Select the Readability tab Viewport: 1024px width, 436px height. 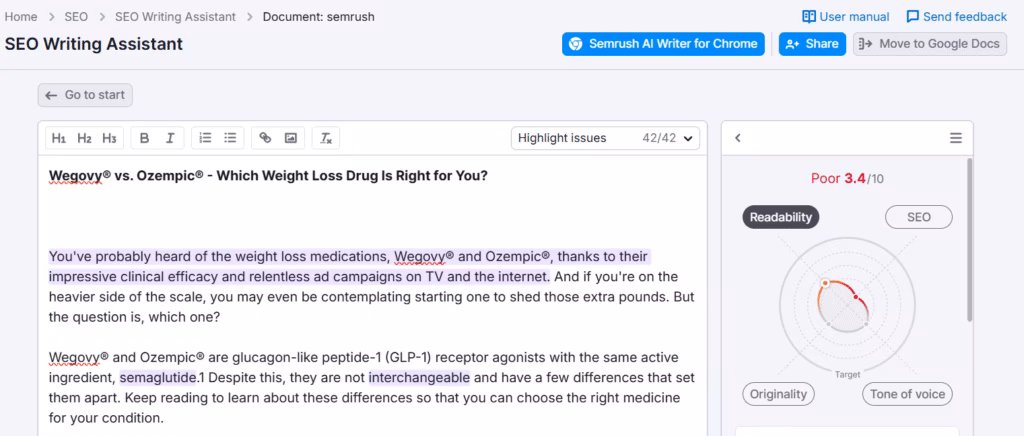[x=781, y=217]
